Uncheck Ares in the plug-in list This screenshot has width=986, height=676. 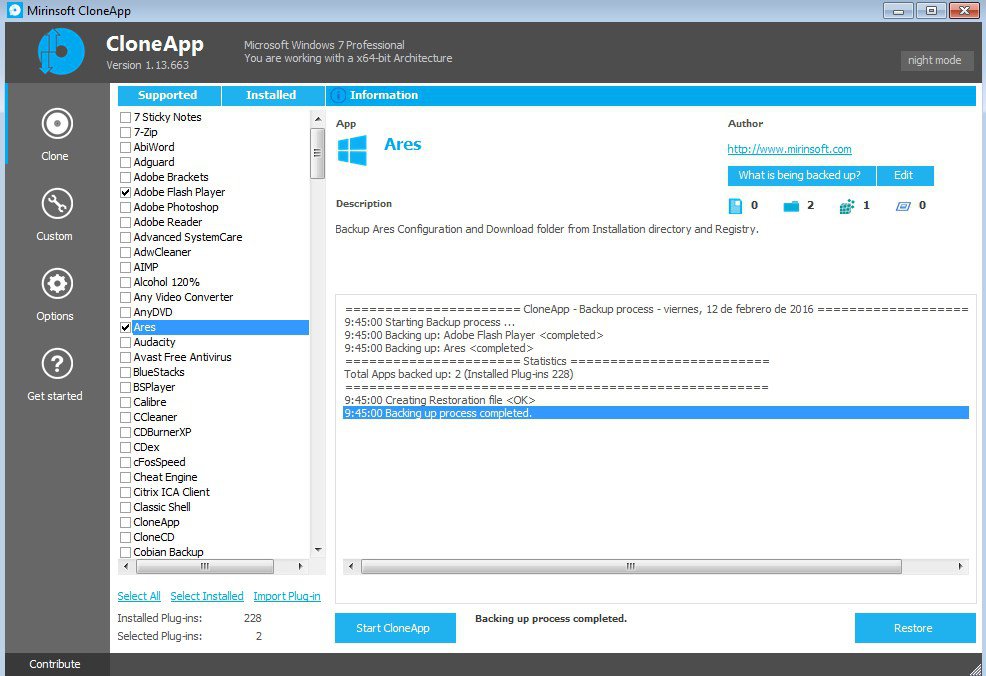[125, 327]
